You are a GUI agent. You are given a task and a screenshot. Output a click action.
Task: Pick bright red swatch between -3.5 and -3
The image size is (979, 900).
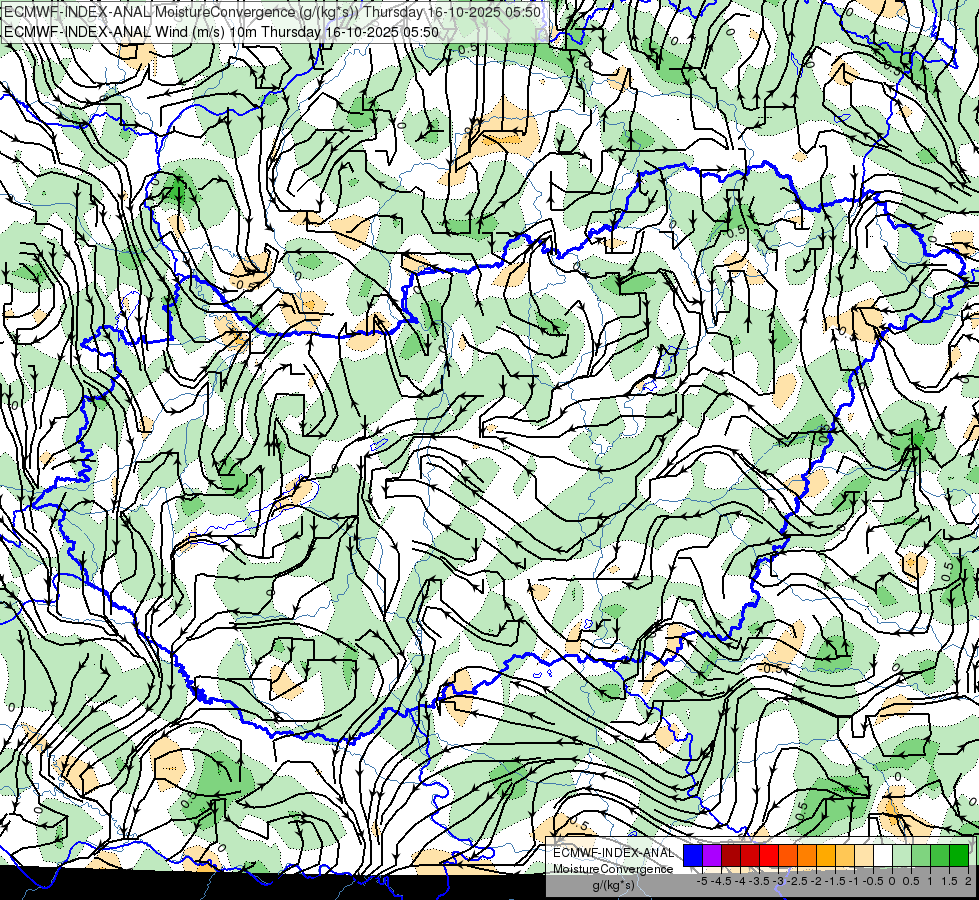(769, 856)
